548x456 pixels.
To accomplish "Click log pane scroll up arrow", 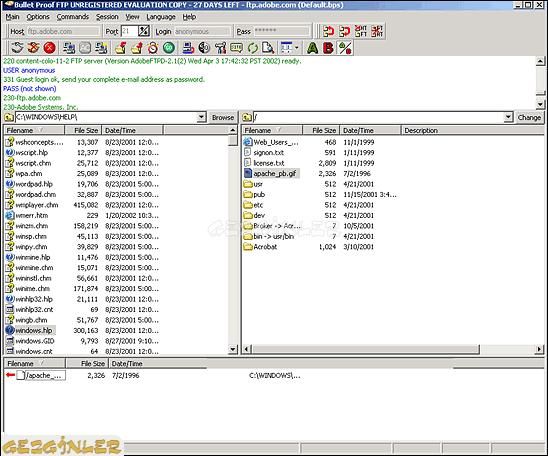I will click(540, 61).
